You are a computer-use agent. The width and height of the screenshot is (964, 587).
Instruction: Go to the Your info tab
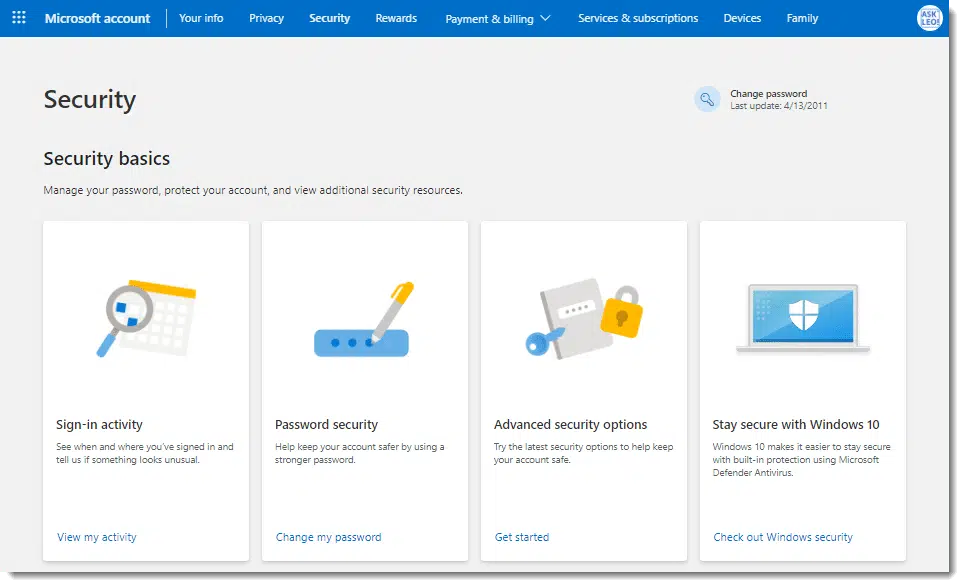(201, 18)
